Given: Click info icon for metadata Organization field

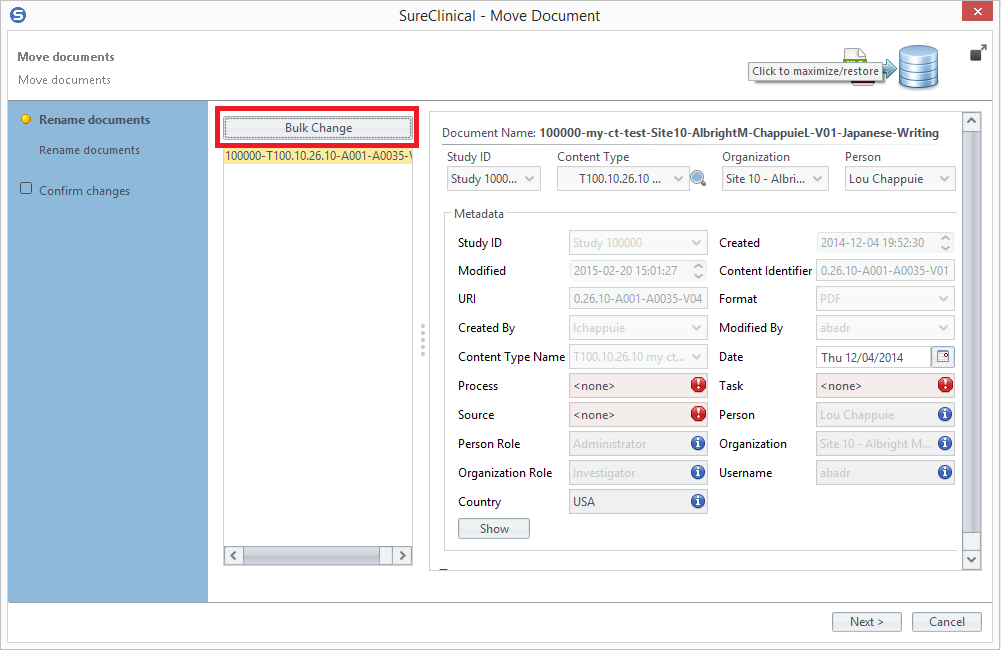Looking at the screenshot, I should point(945,443).
